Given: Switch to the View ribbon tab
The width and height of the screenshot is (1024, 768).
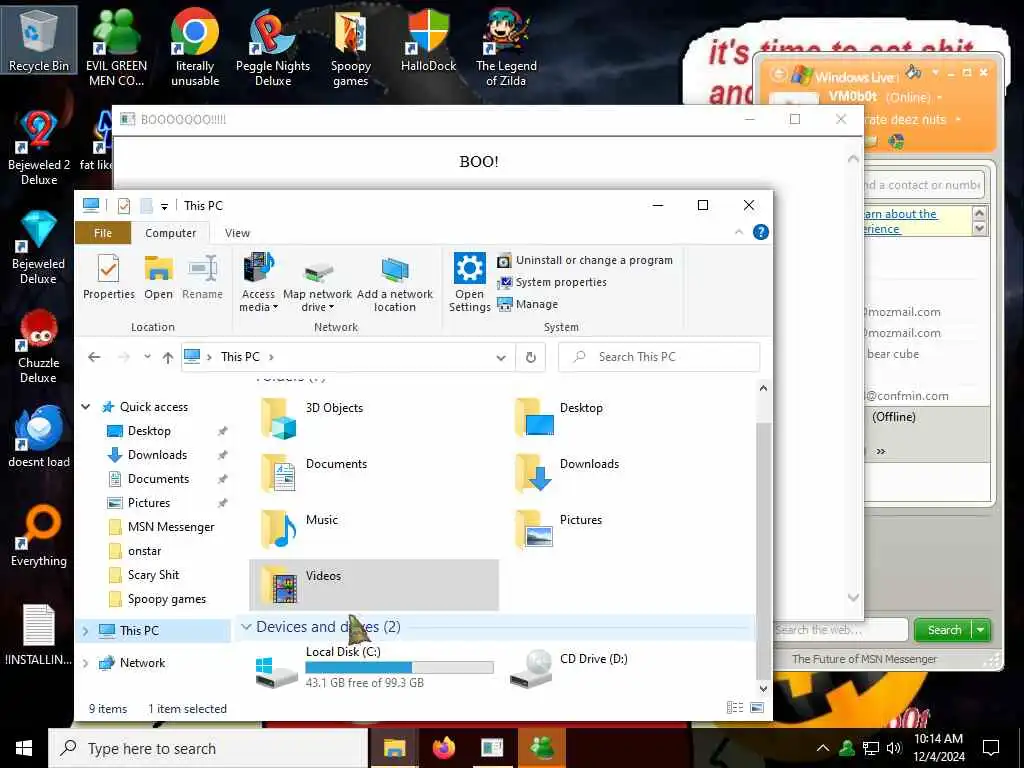Looking at the screenshot, I should 237,233.
